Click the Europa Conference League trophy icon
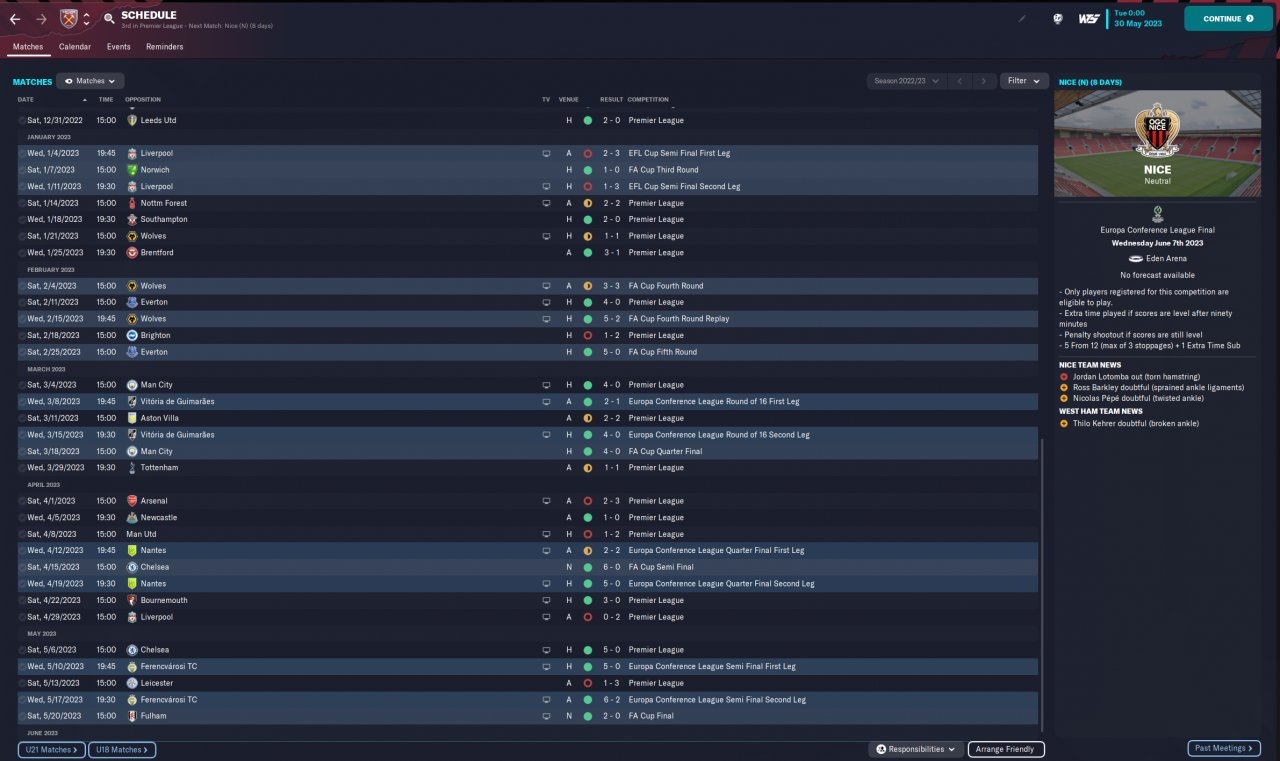The height and width of the screenshot is (761, 1280). pos(1157,213)
